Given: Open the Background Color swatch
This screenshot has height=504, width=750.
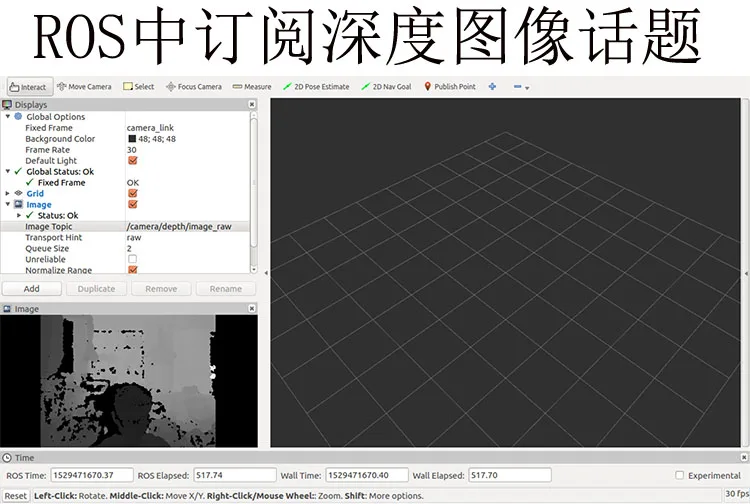Looking at the screenshot, I should pyautogui.click(x=132, y=139).
